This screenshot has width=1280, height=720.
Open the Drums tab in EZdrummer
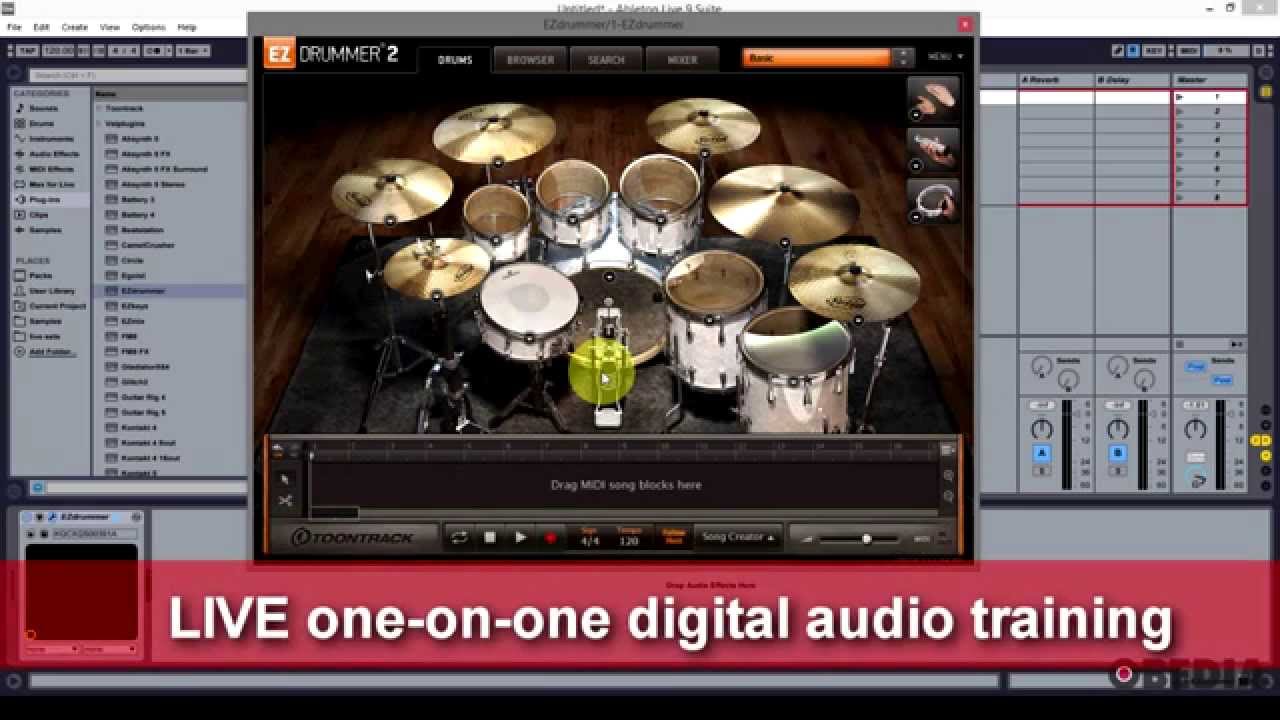point(455,59)
